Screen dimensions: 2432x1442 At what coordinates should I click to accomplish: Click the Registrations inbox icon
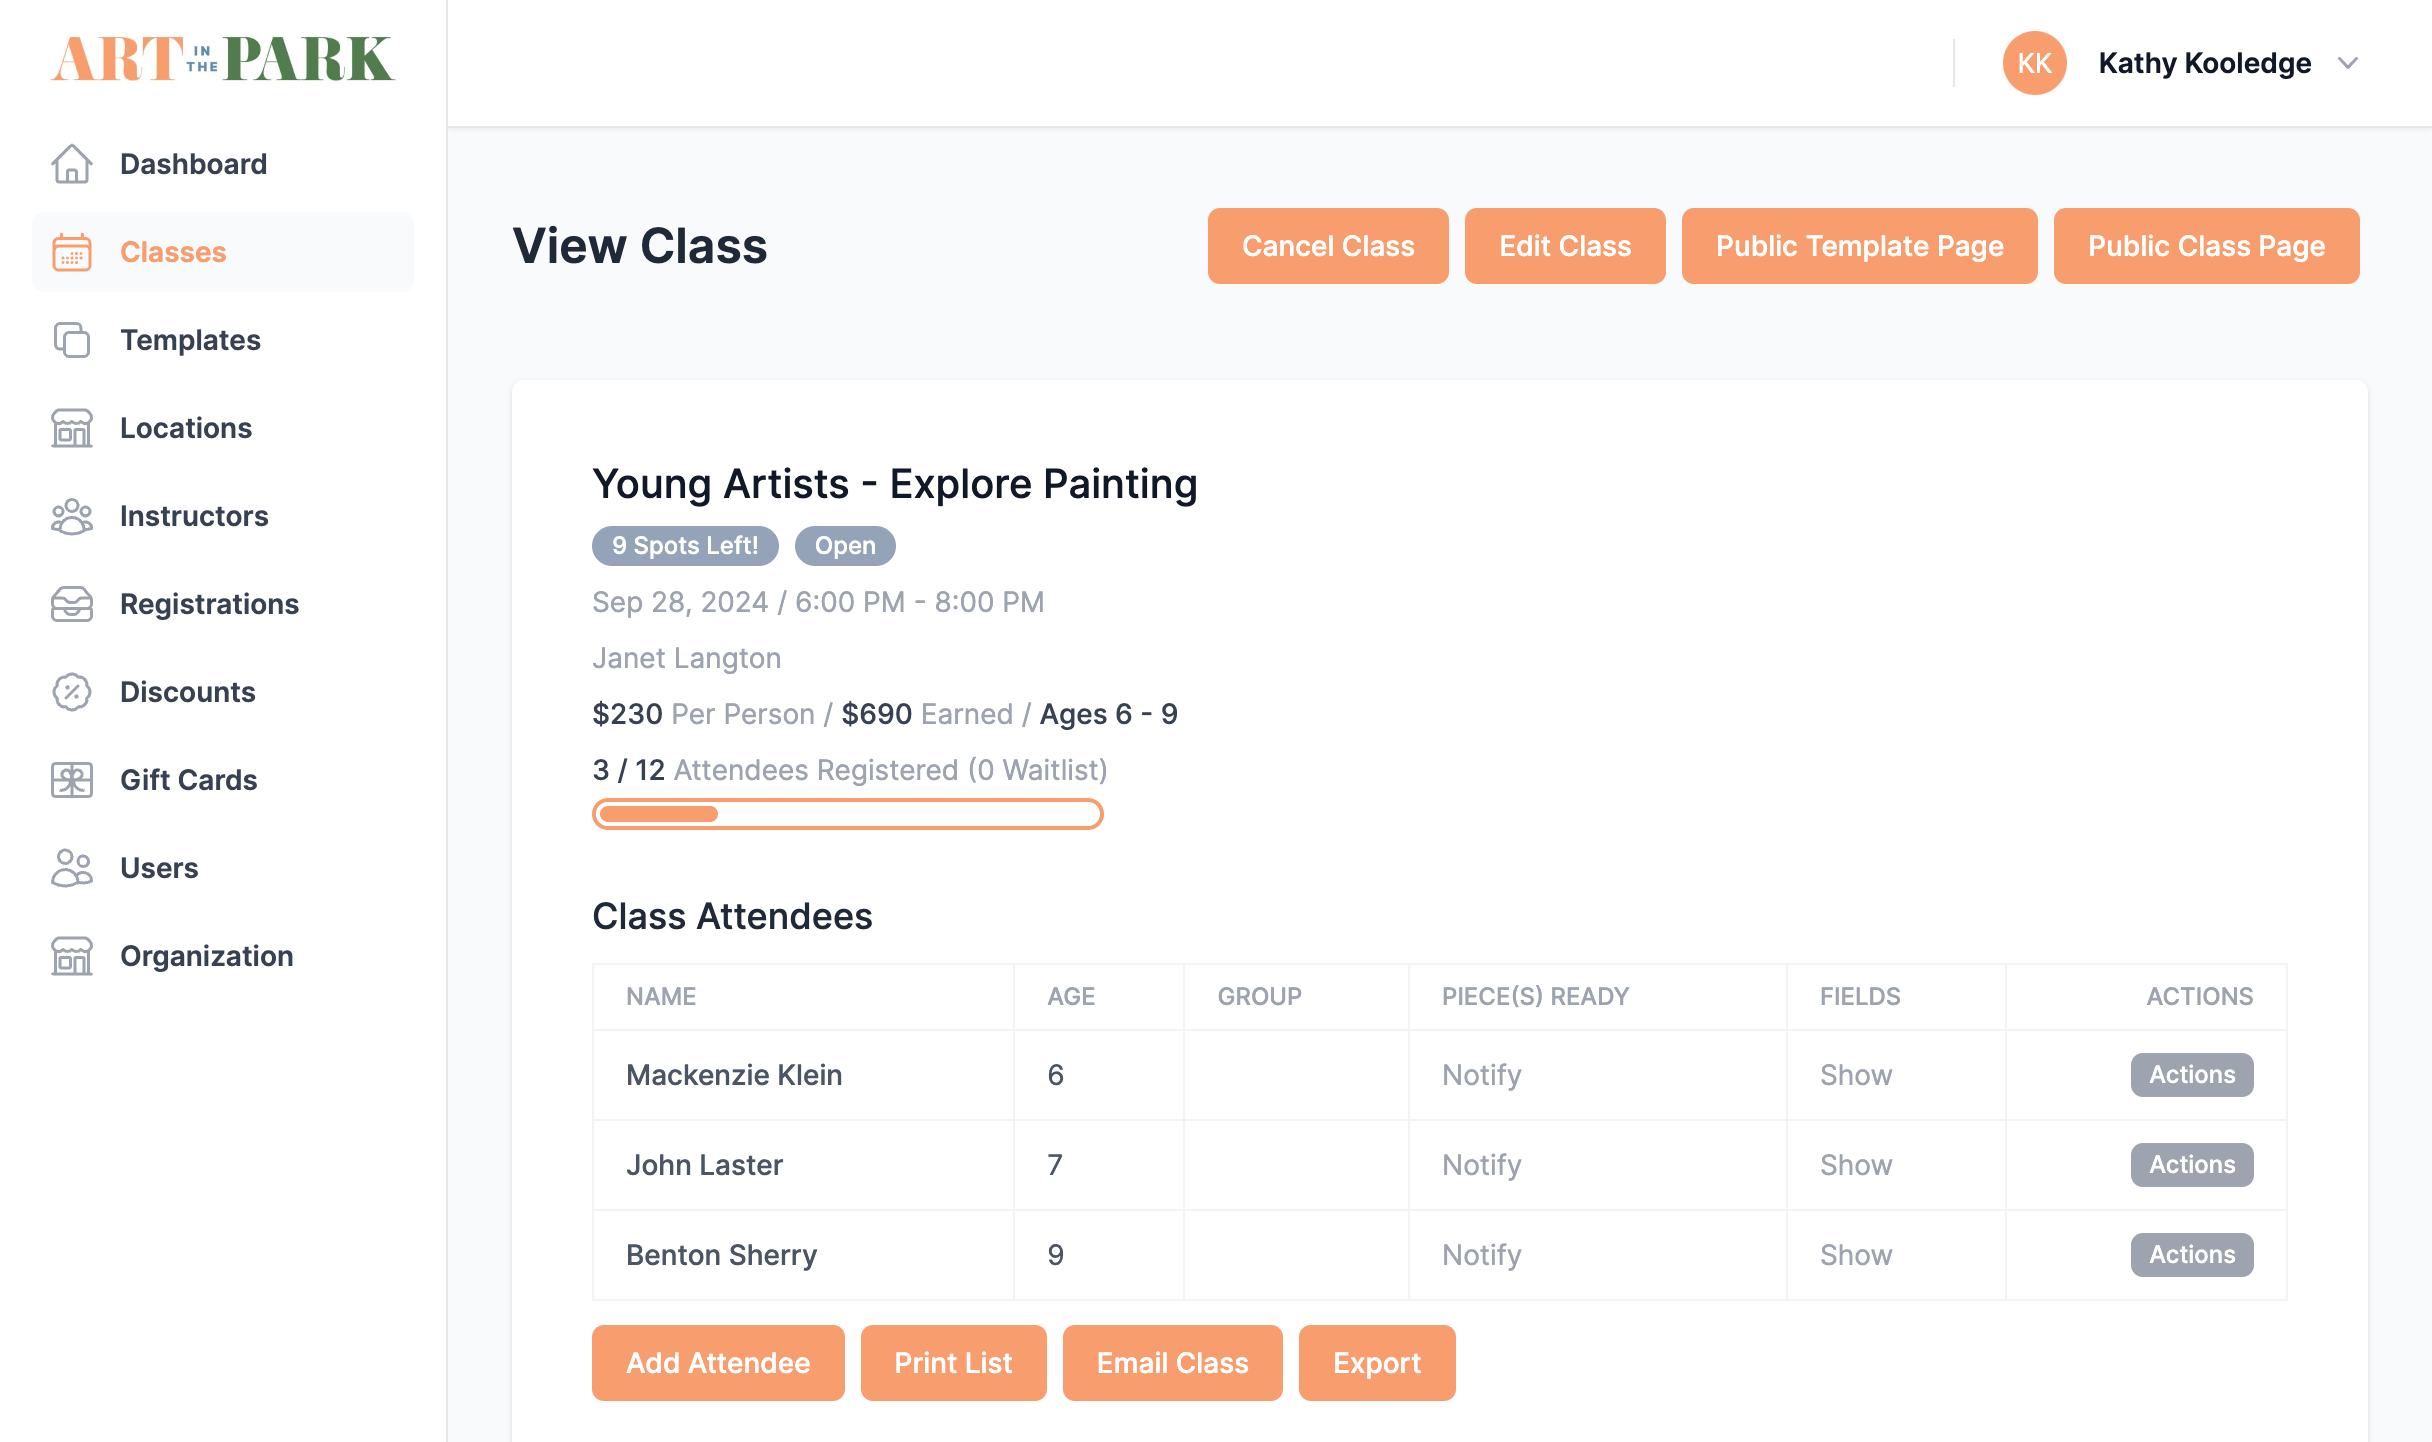point(71,604)
